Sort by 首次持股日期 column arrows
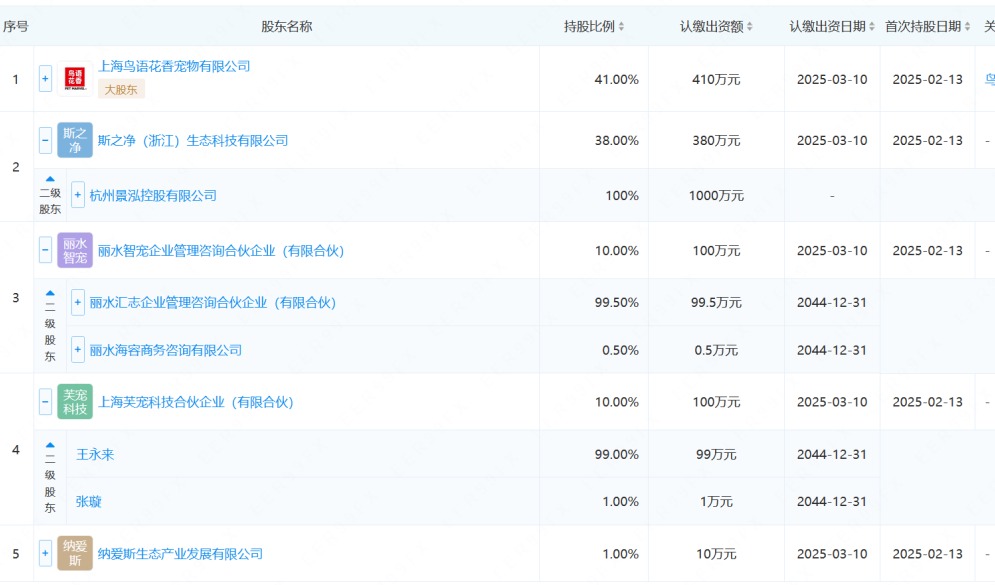This screenshot has height=585, width=995. [x=967, y=27]
